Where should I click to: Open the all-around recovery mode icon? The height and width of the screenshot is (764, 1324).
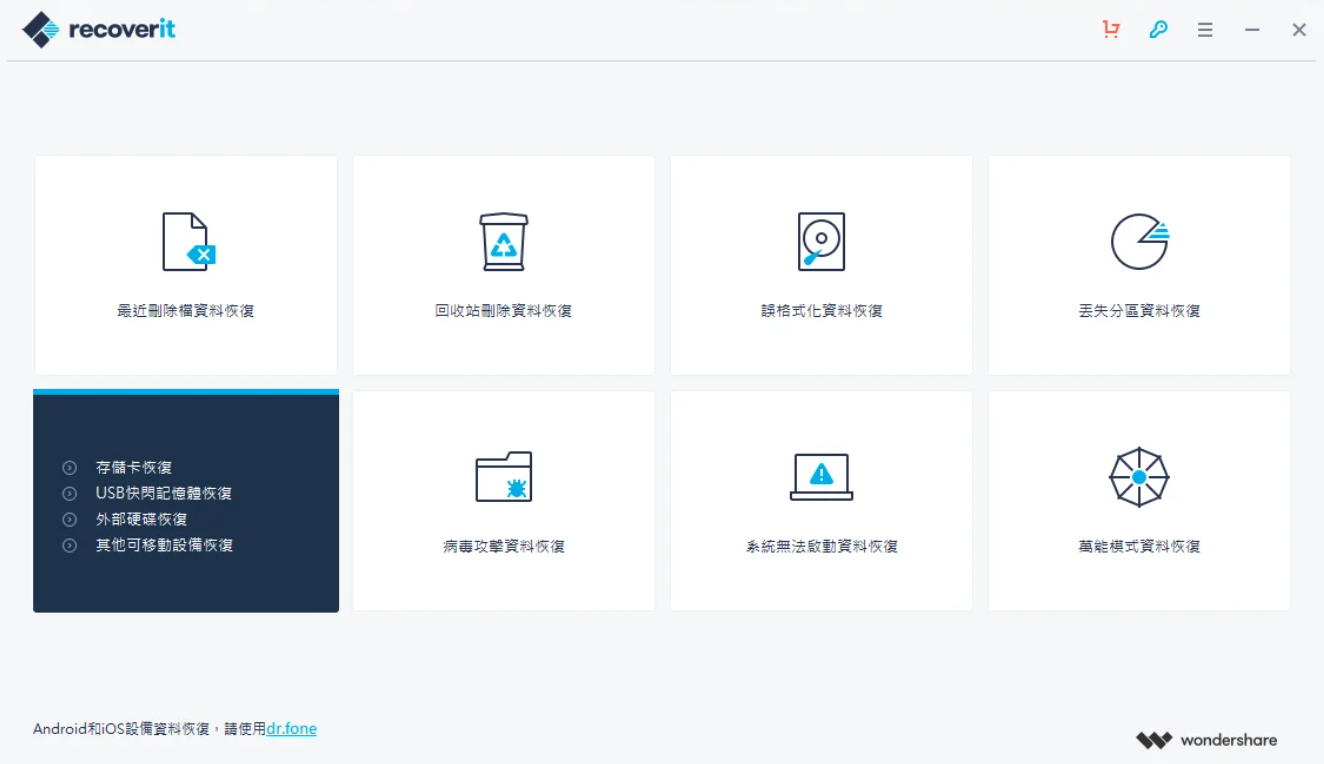tap(1138, 477)
